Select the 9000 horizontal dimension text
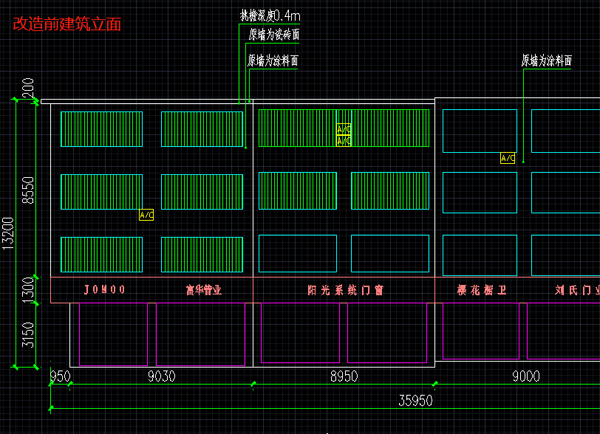This screenshot has width=600, height=434. click(526, 377)
